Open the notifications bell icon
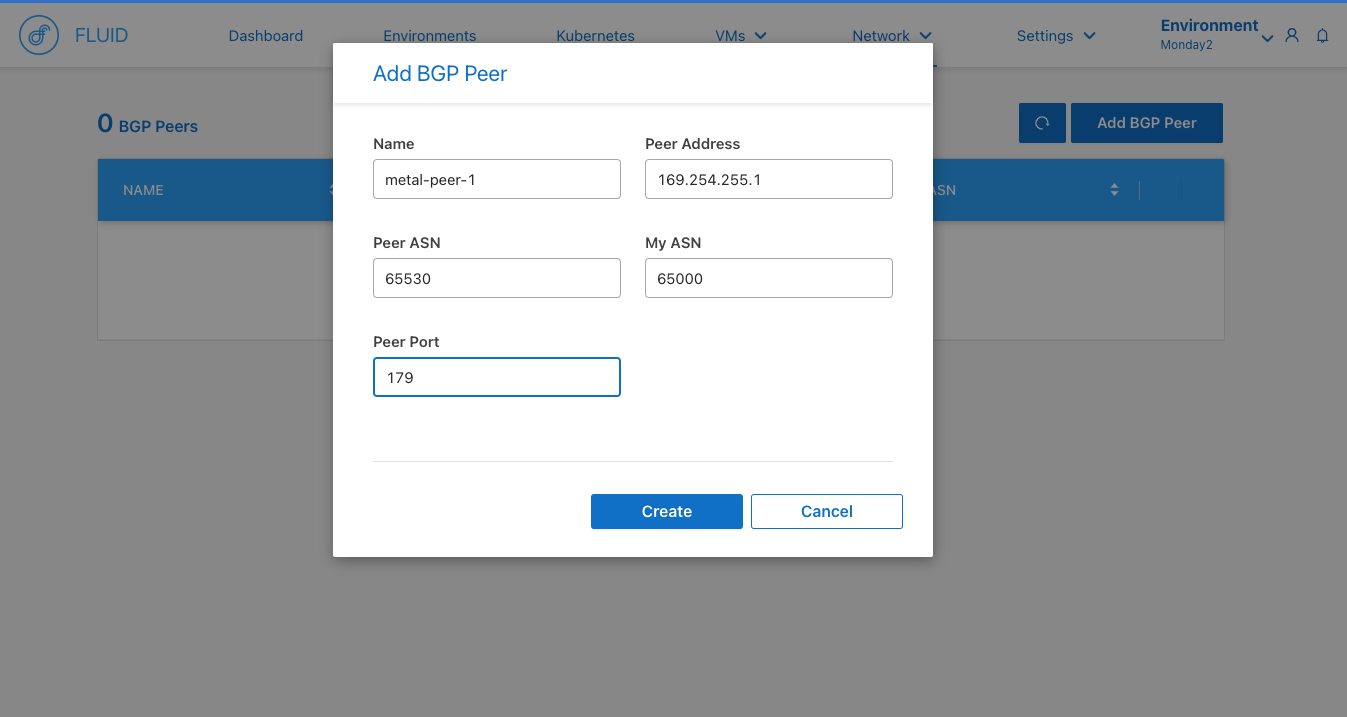The image size is (1347, 717). click(x=1322, y=35)
